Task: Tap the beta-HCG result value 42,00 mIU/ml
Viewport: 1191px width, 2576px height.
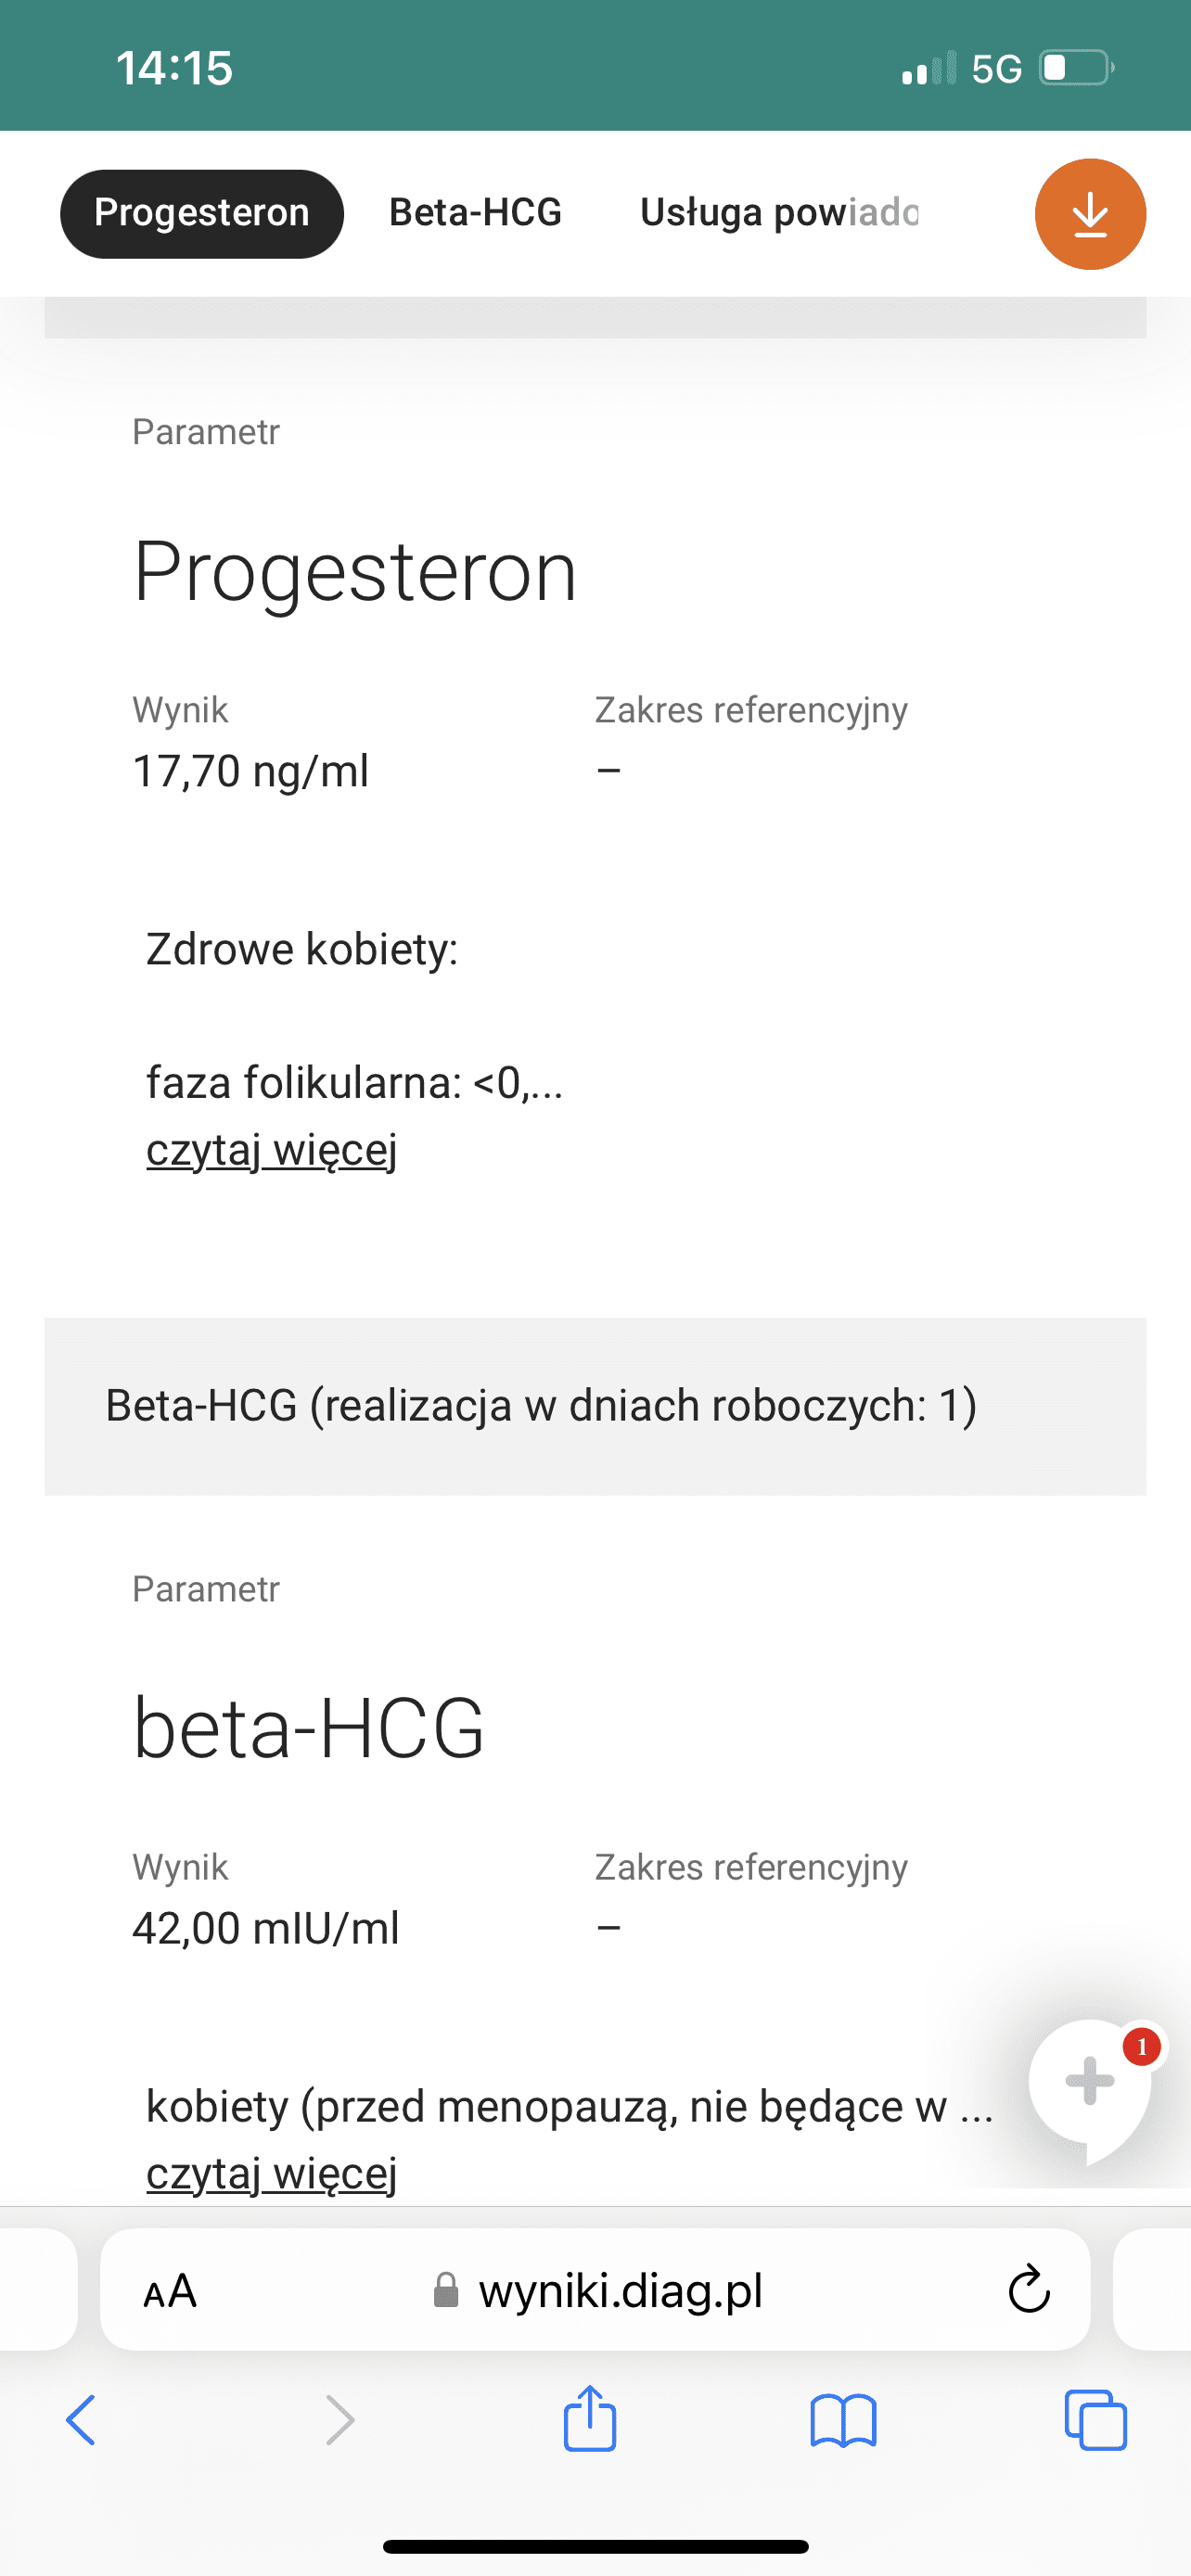Action: click(x=266, y=1928)
